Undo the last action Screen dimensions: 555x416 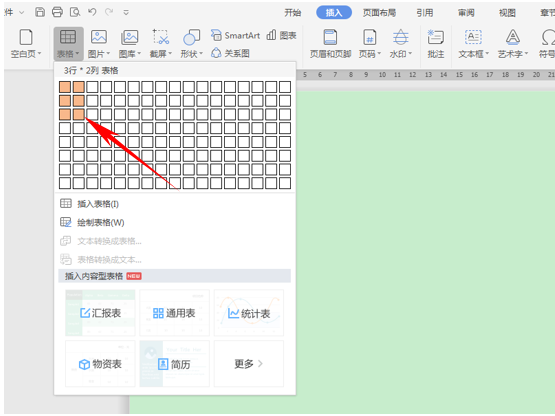(x=92, y=12)
